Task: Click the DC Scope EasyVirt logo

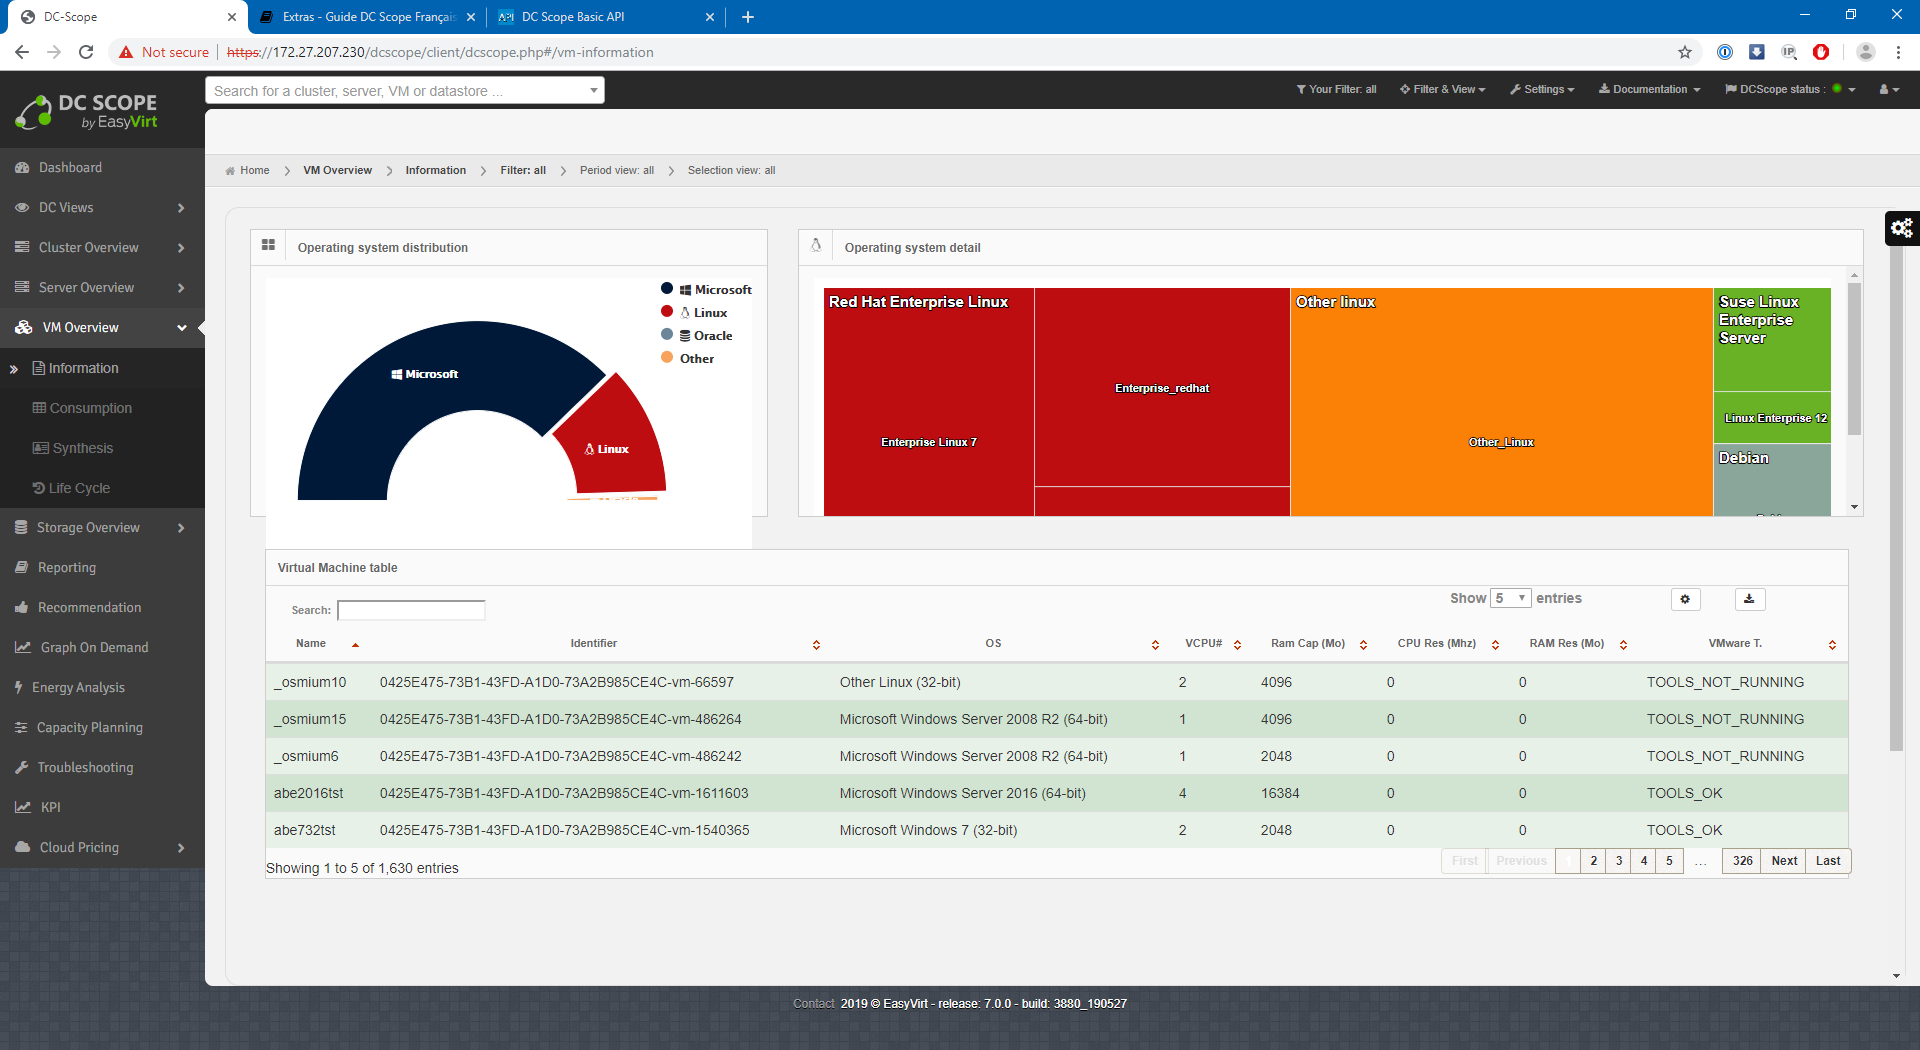Action: pyautogui.click(x=87, y=112)
